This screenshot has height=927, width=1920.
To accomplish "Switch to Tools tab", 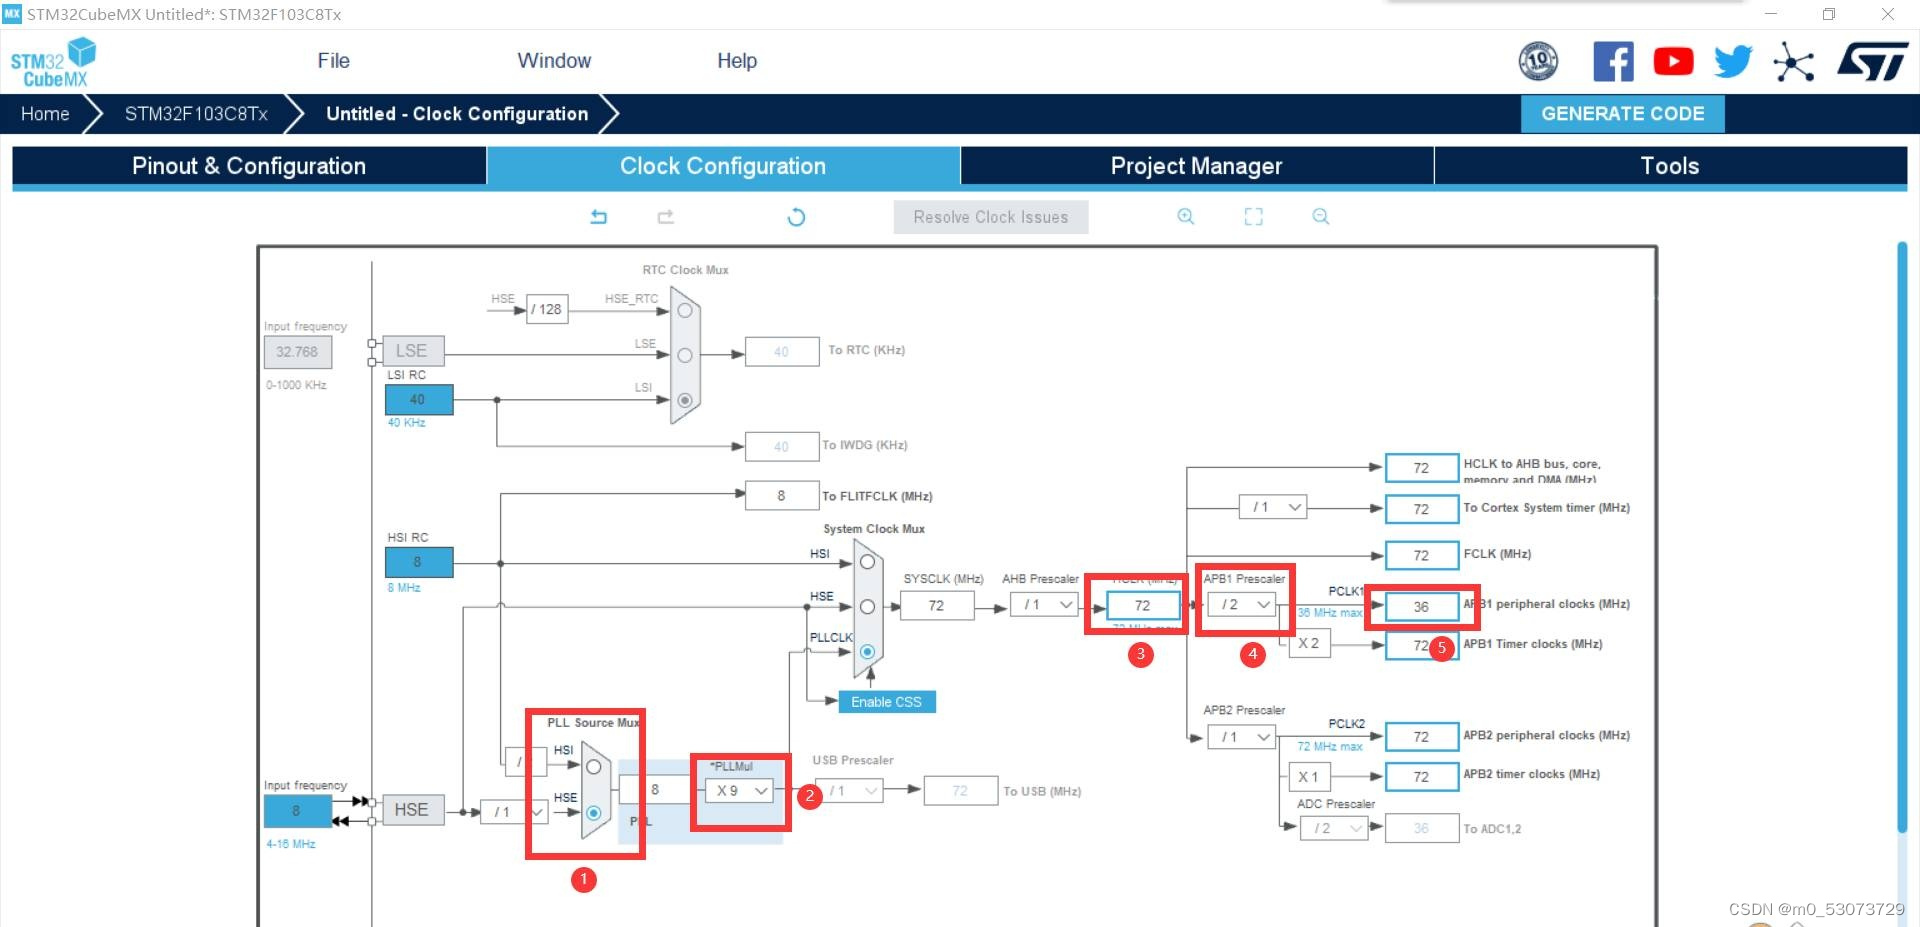I will tap(1670, 166).
